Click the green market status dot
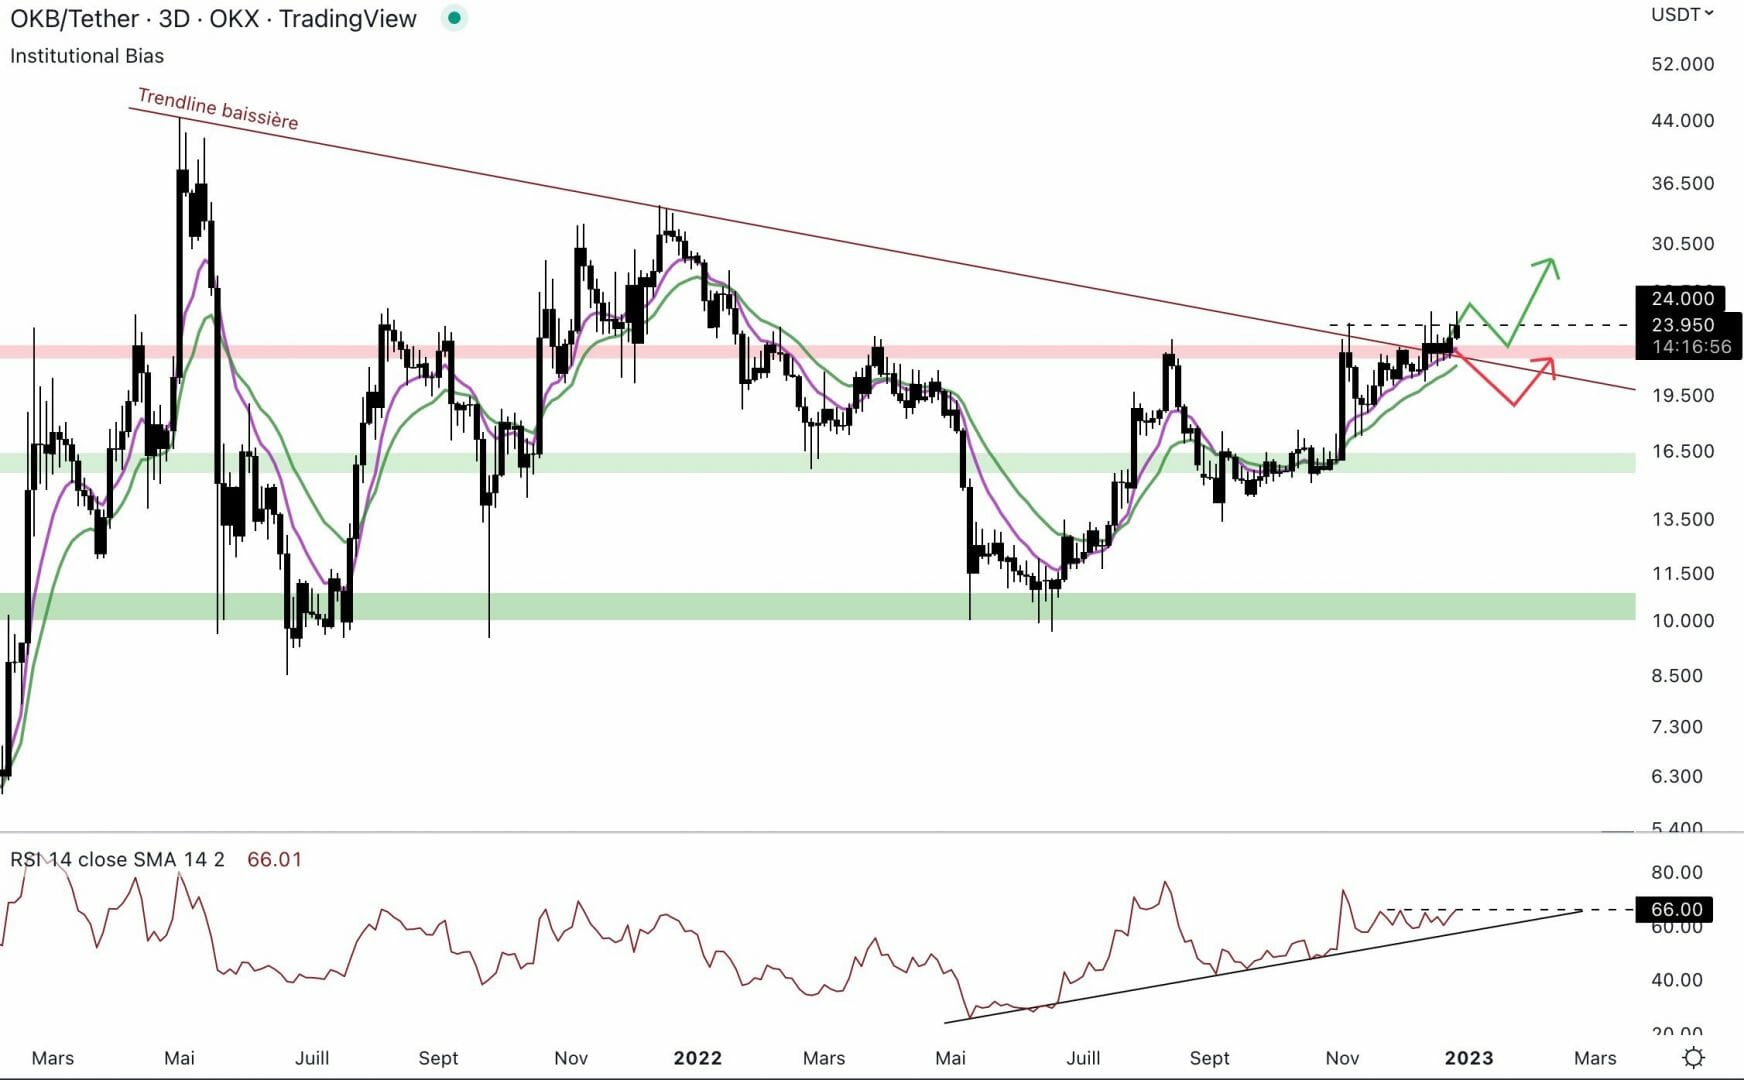 tap(454, 18)
